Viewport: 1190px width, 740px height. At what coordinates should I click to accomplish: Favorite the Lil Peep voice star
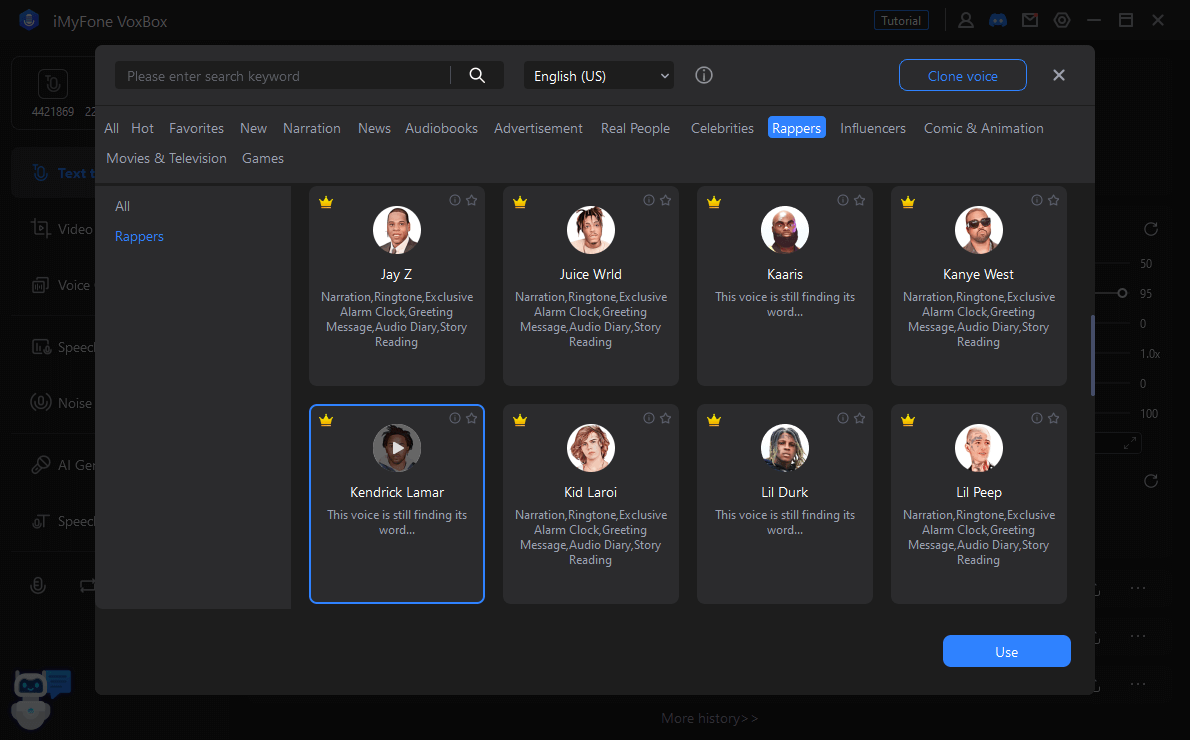coord(1053,418)
